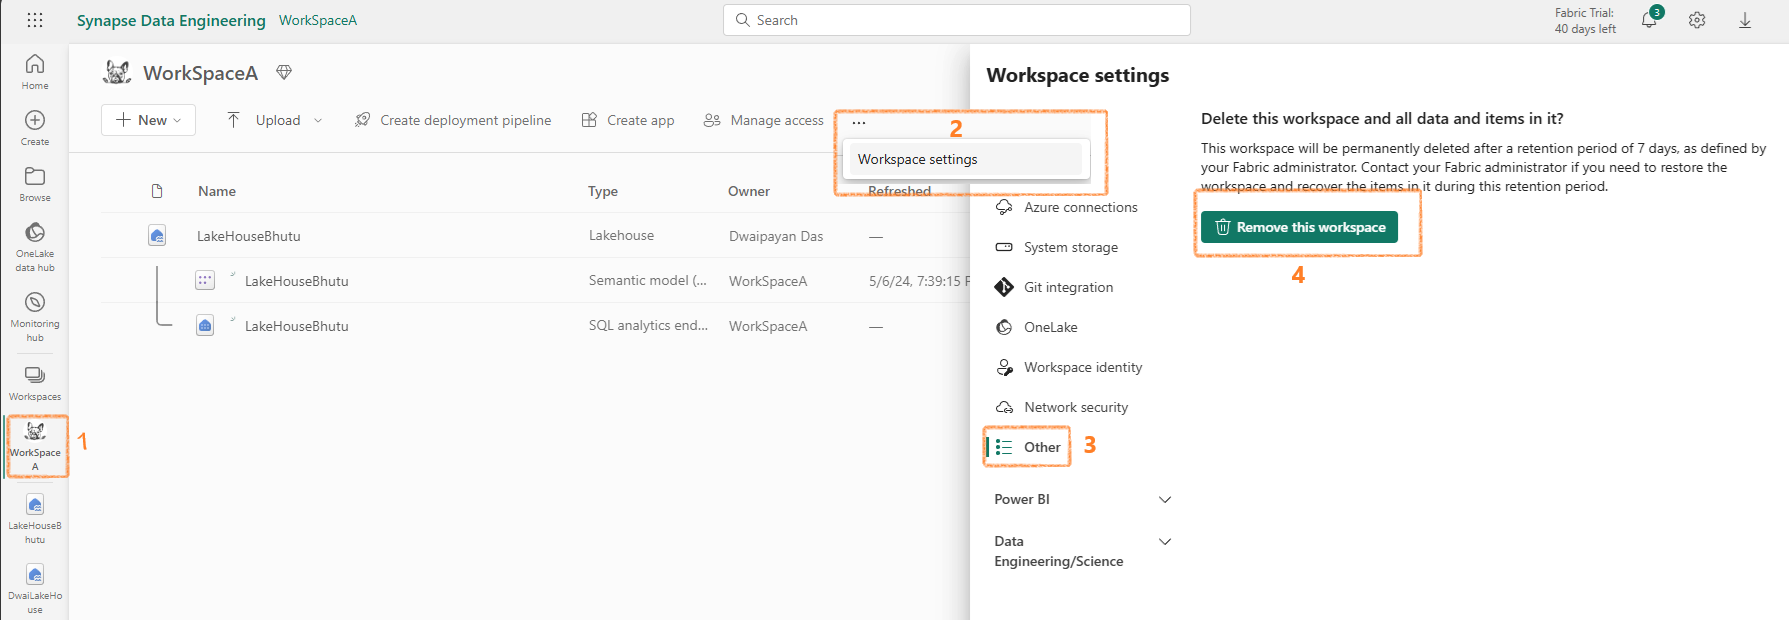1791x620 pixels.
Task: Select WorkSpace A in the left sidebar
Action: click(x=35, y=446)
